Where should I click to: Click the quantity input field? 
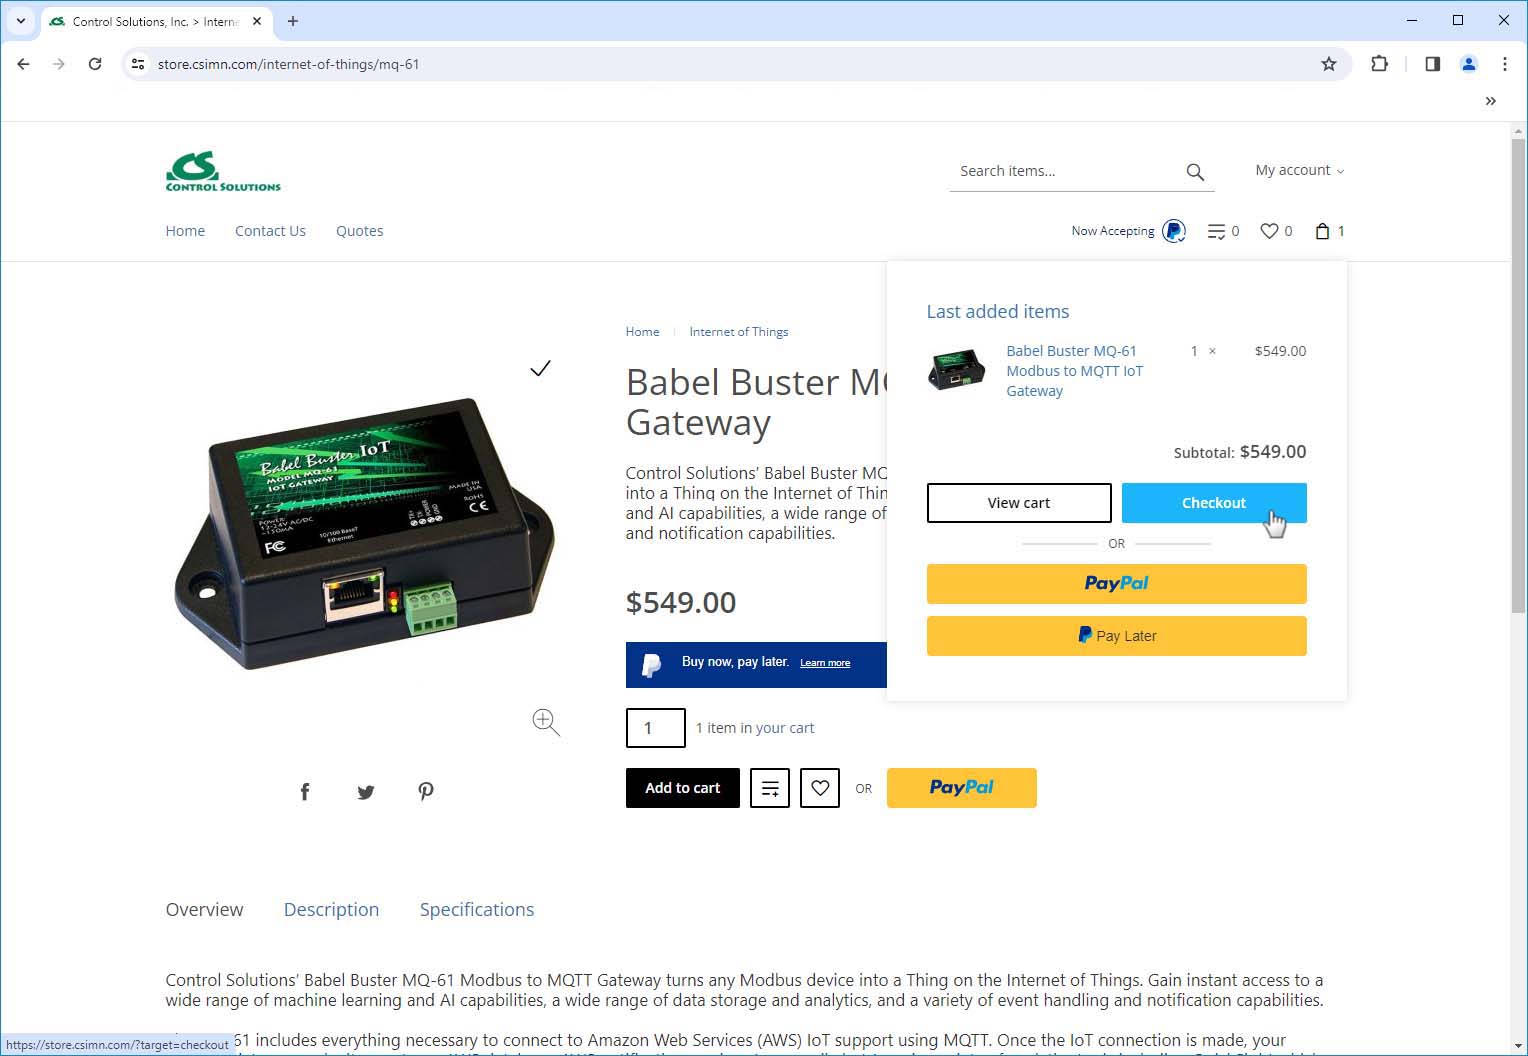655,728
